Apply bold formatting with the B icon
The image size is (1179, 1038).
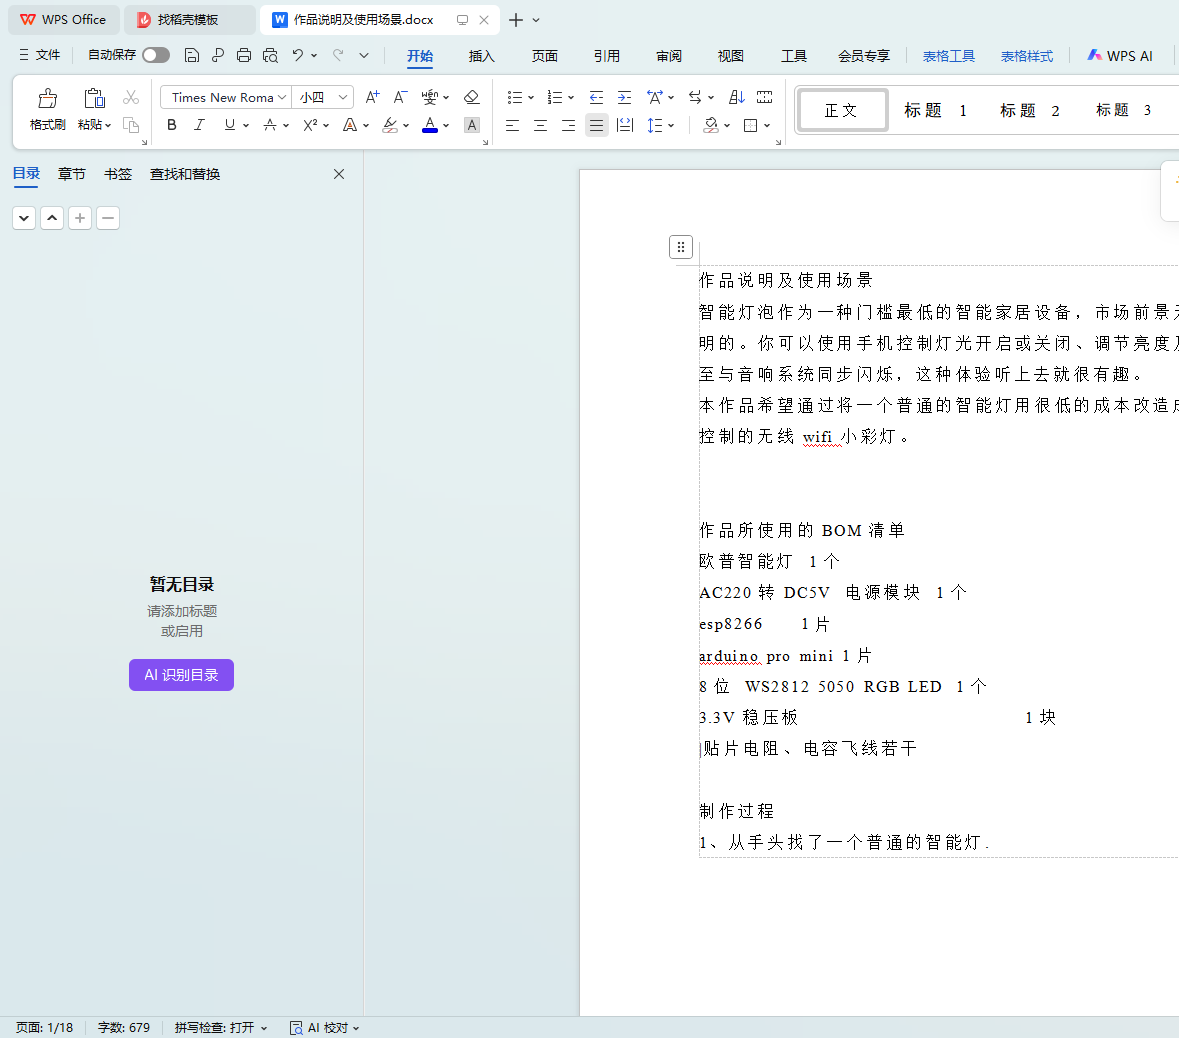(x=172, y=125)
